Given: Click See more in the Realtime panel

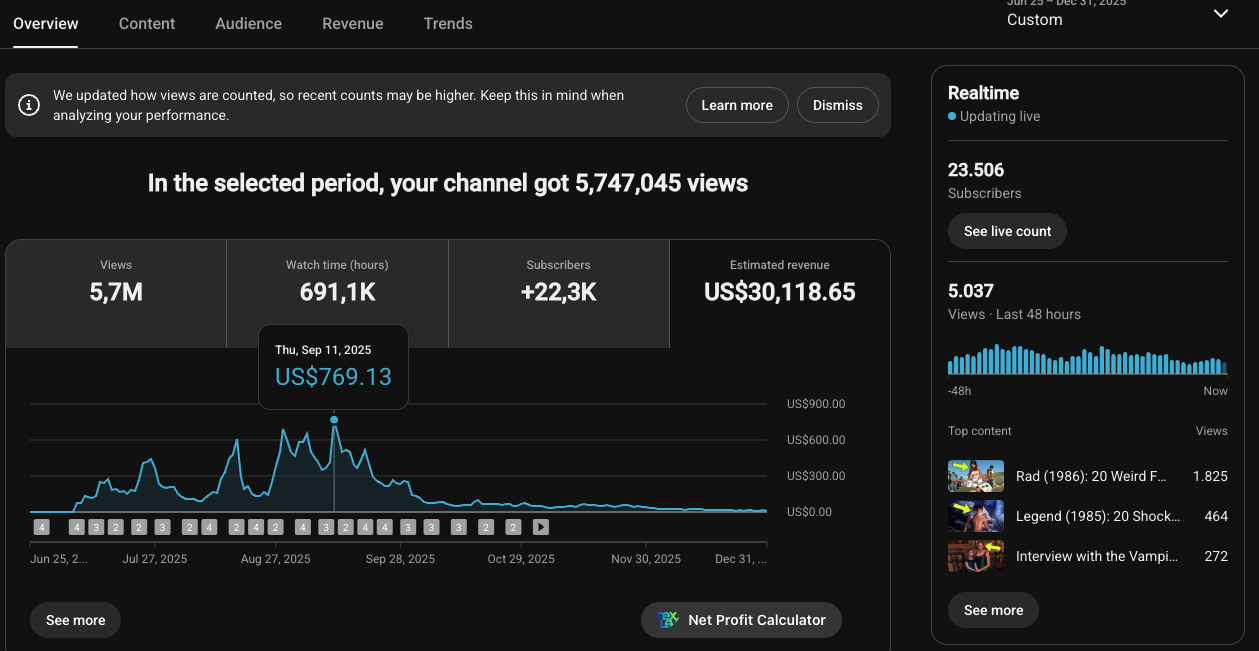Looking at the screenshot, I should (993, 610).
